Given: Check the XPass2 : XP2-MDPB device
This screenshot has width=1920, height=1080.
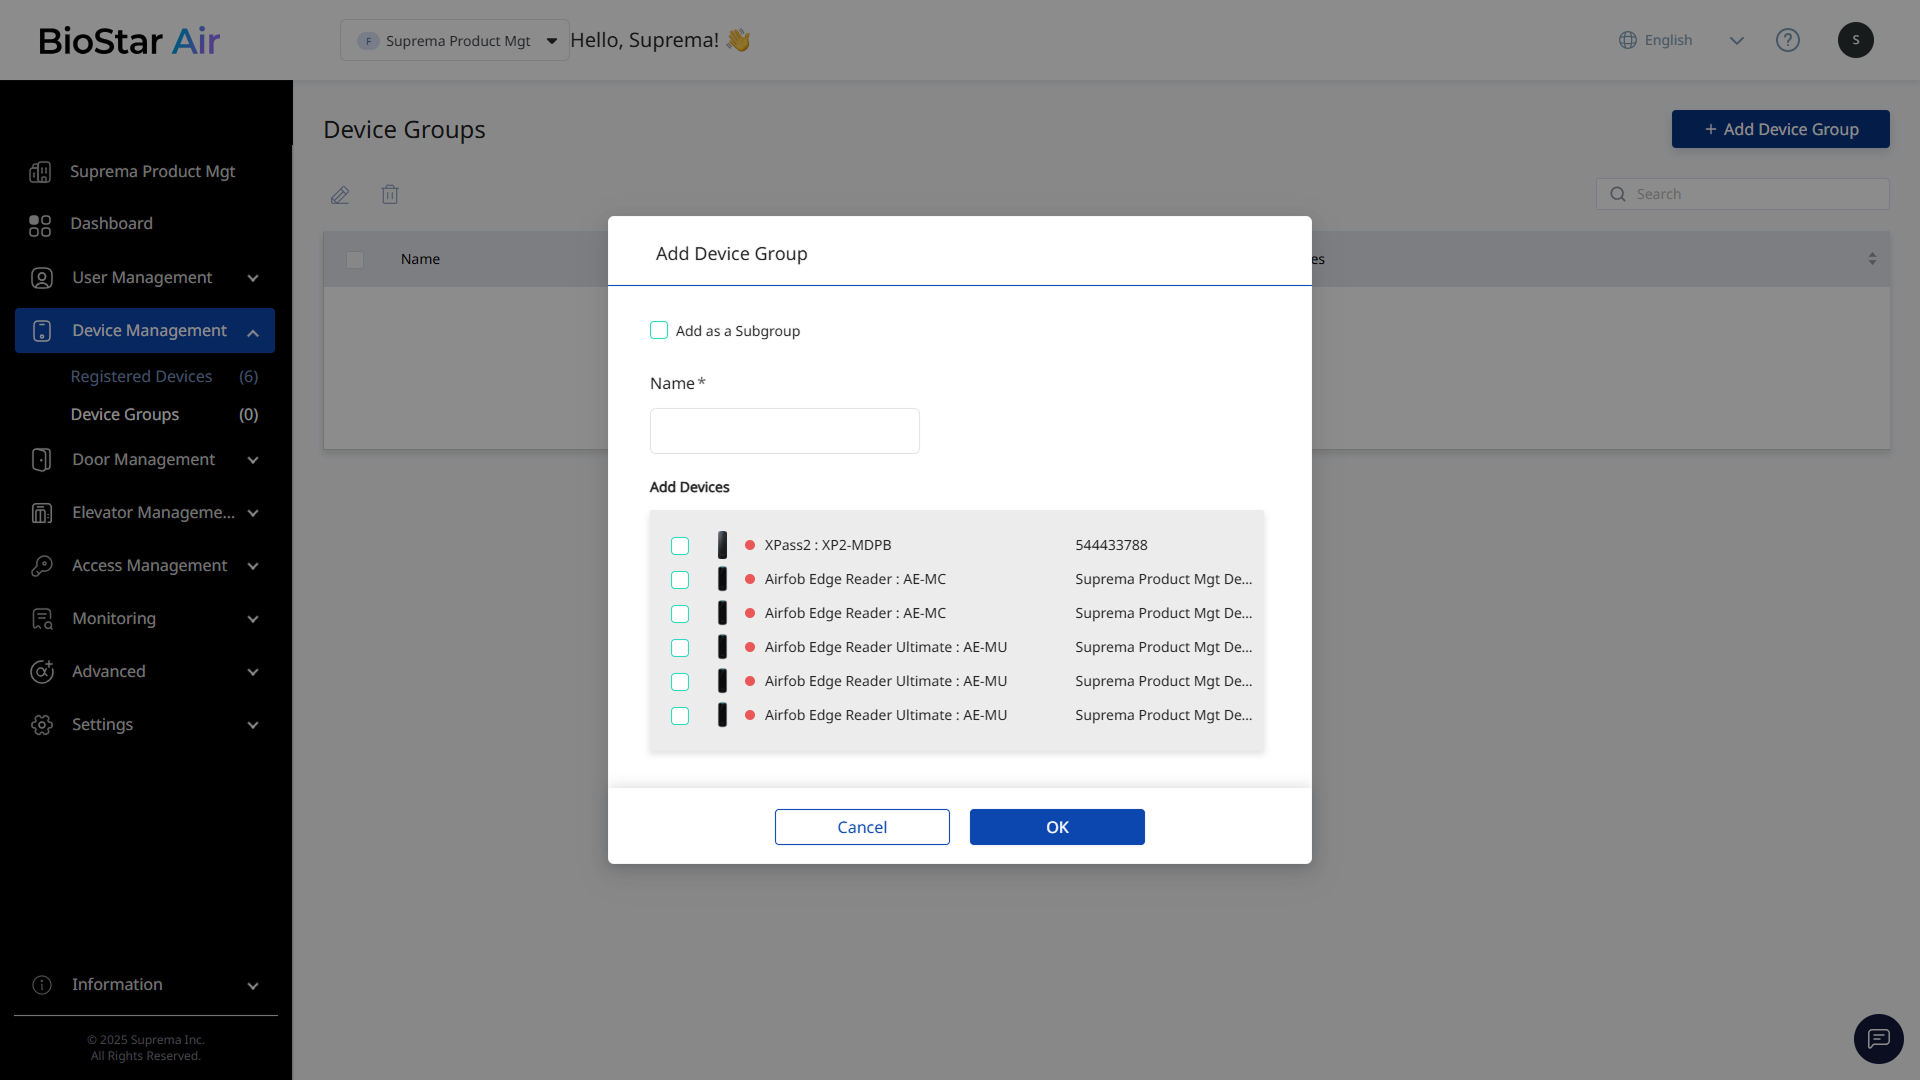Looking at the screenshot, I should point(680,546).
